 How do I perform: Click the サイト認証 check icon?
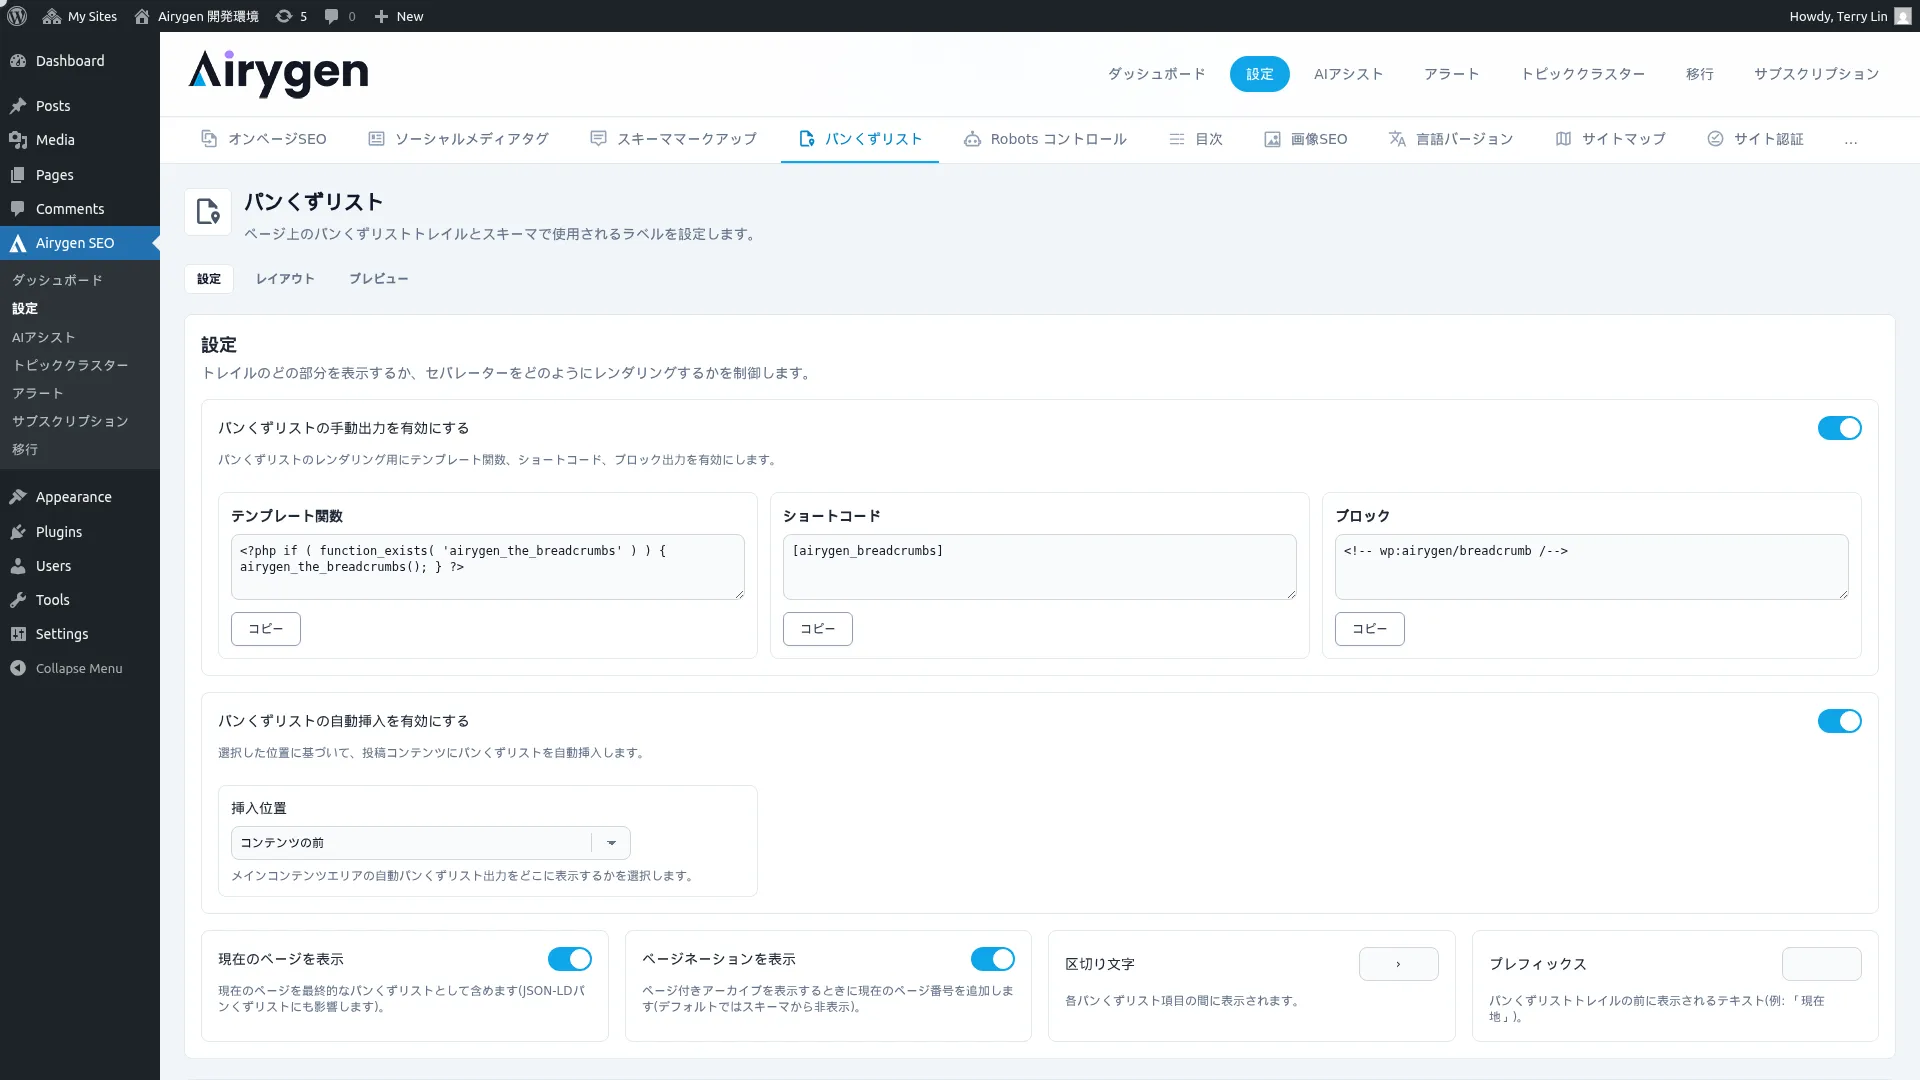1715,139
